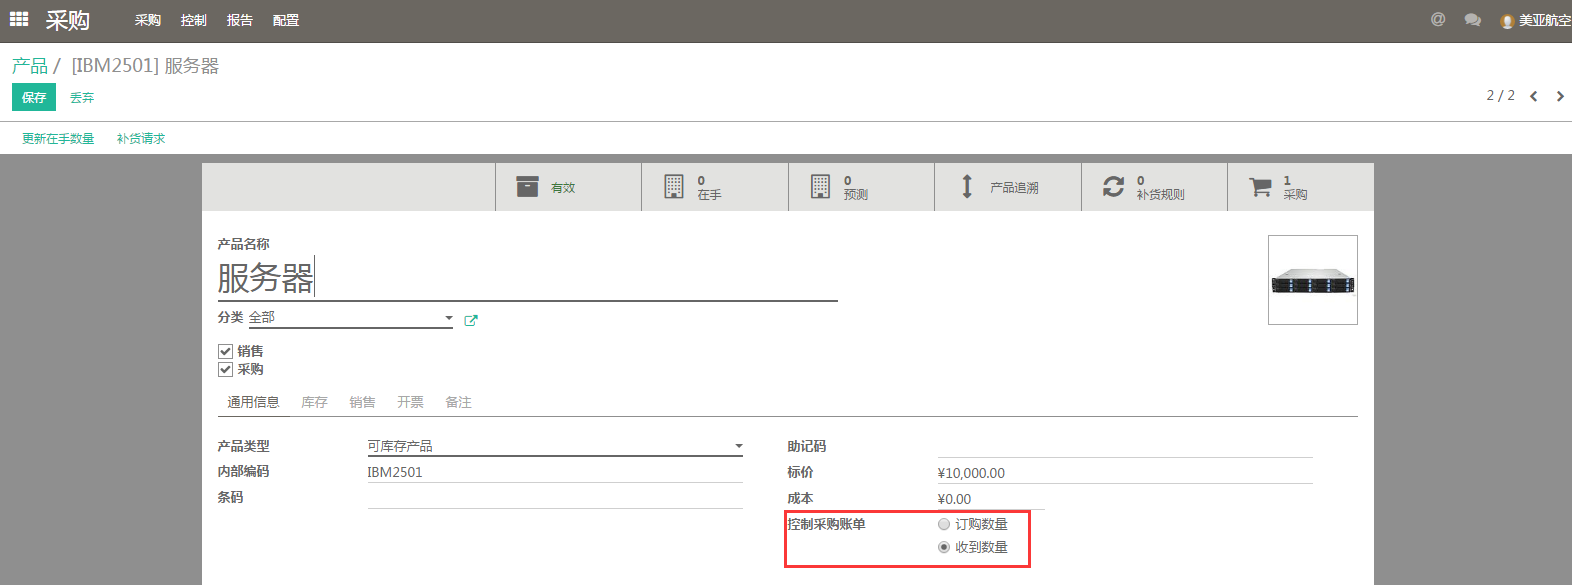The image size is (1572, 585).
Task: Click the 内部编码 field IBM2501
Action: point(555,472)
